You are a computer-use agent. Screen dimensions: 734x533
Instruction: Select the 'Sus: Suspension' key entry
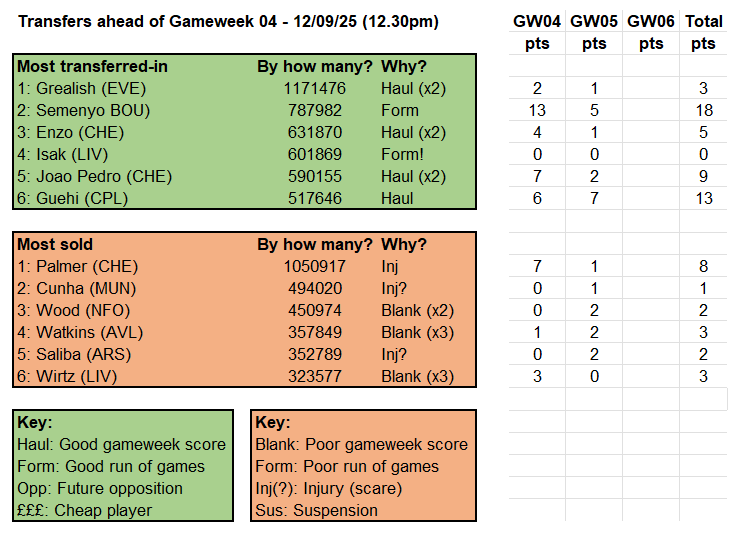[316, 510]
